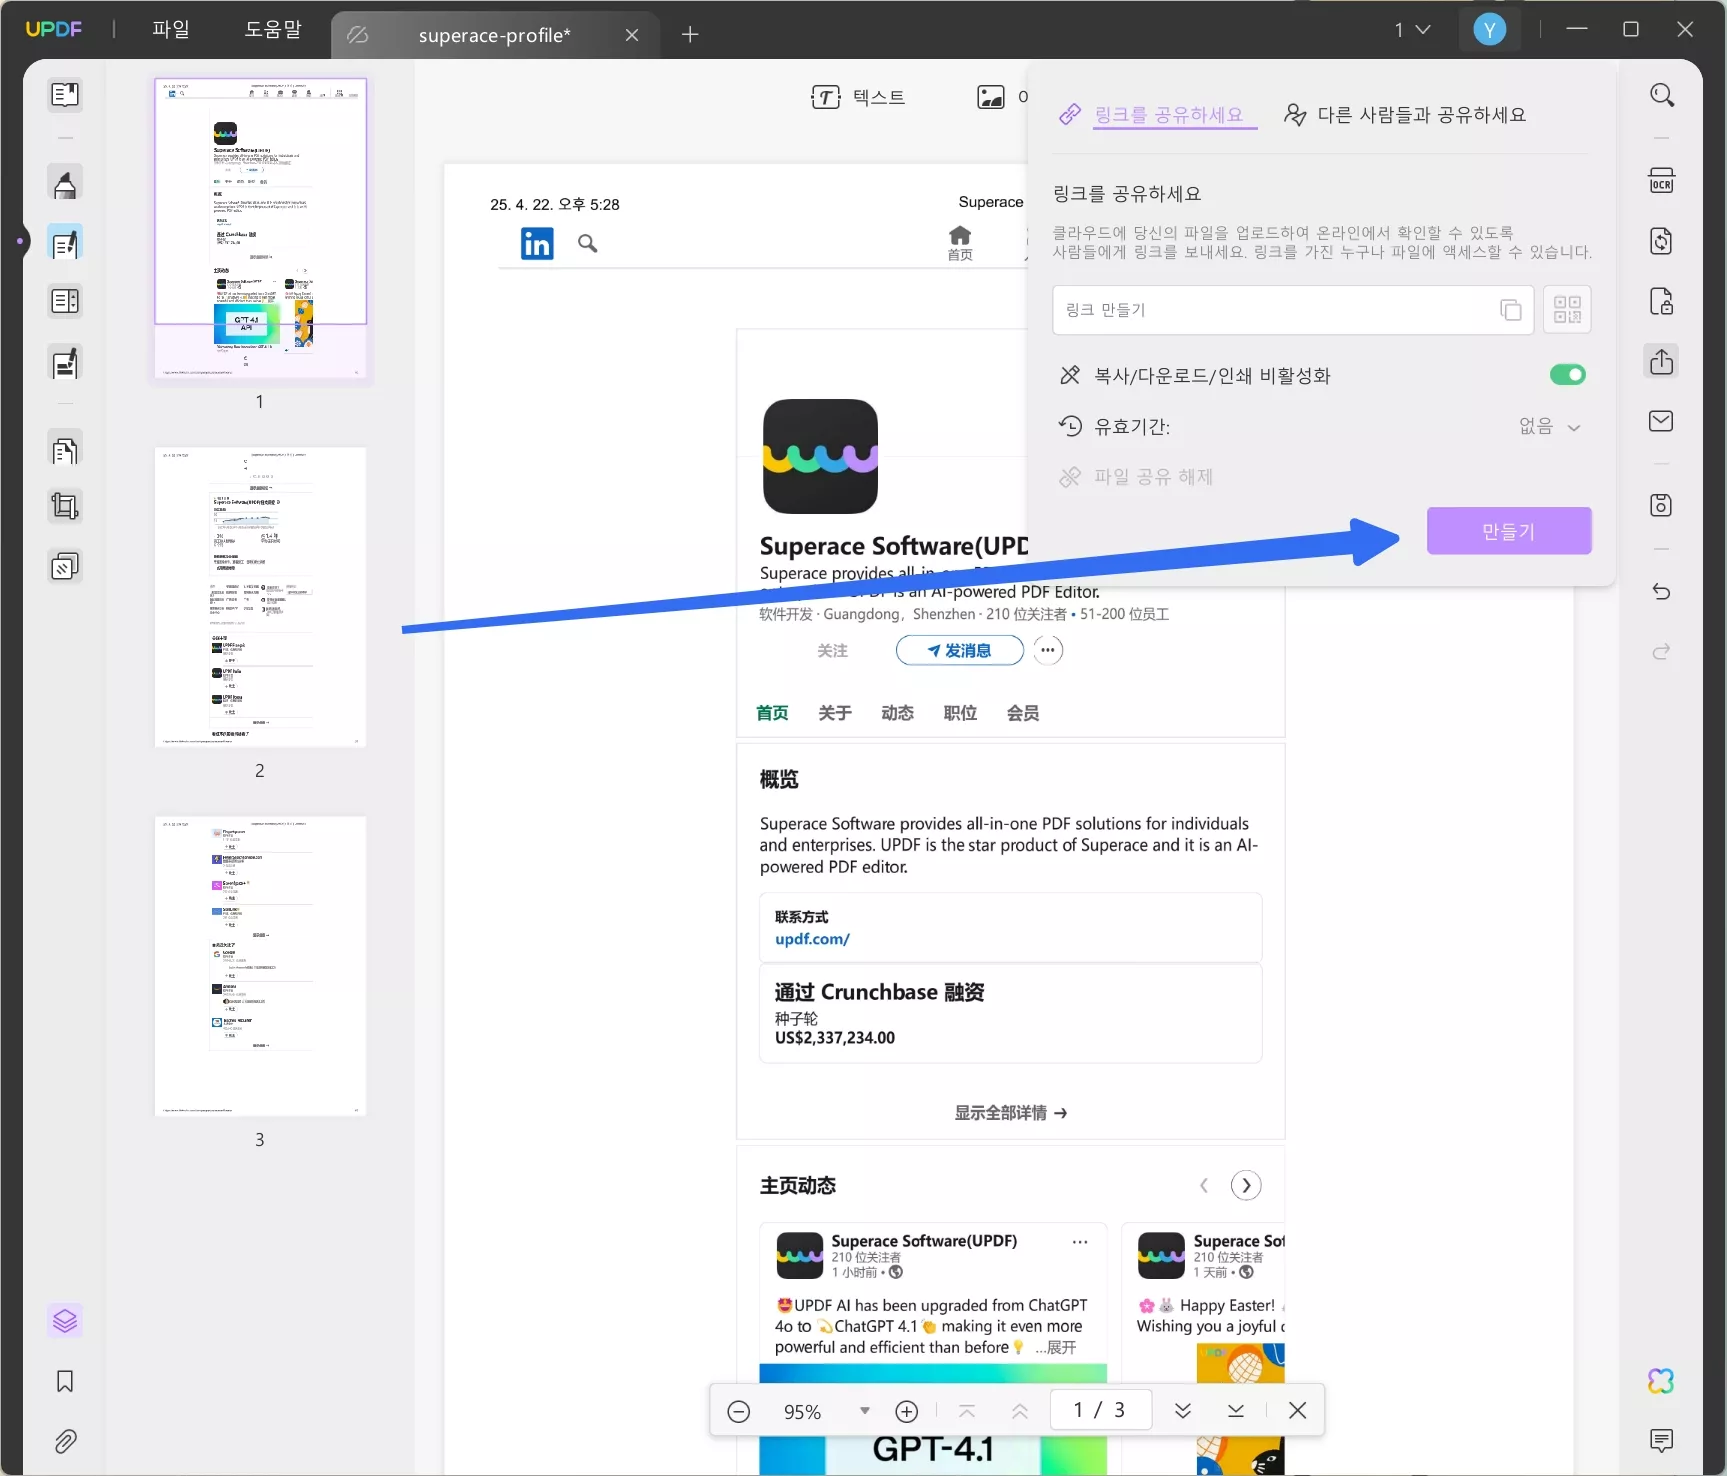The height and width of the screenshot is (1476, 1727).
Task: Copy the generated link icon
Action: (x=1510, y=310)
